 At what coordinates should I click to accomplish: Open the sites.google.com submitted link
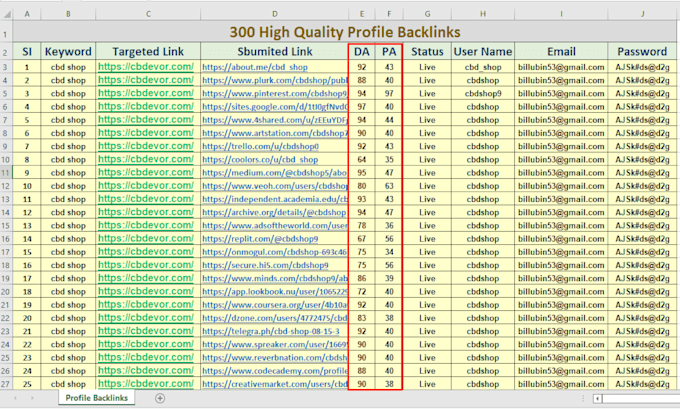pyautogui.click(x=275, y=107)
